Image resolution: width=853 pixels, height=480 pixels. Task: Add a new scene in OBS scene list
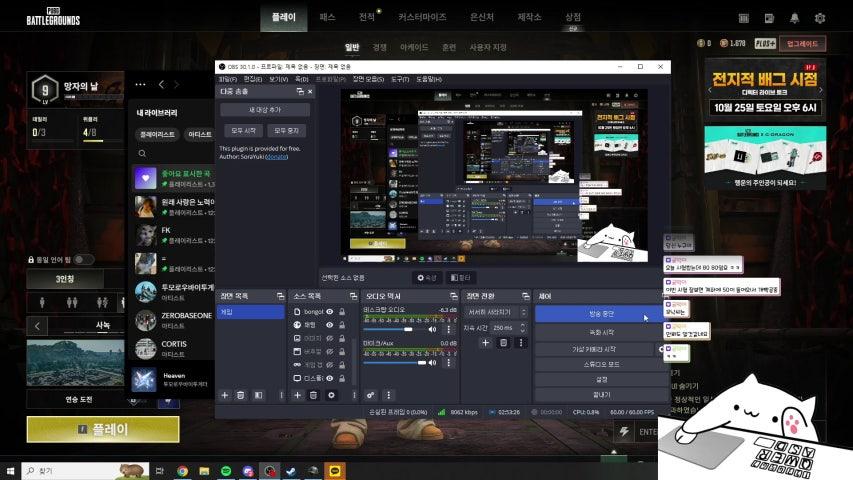point(225,395)
